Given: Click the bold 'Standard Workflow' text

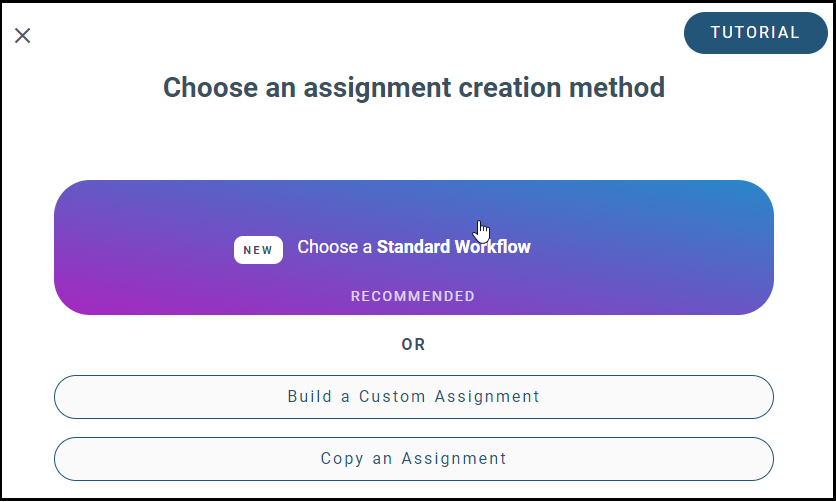Looking at the screenshot, I should pyautogui.click(x=453, y=247).
